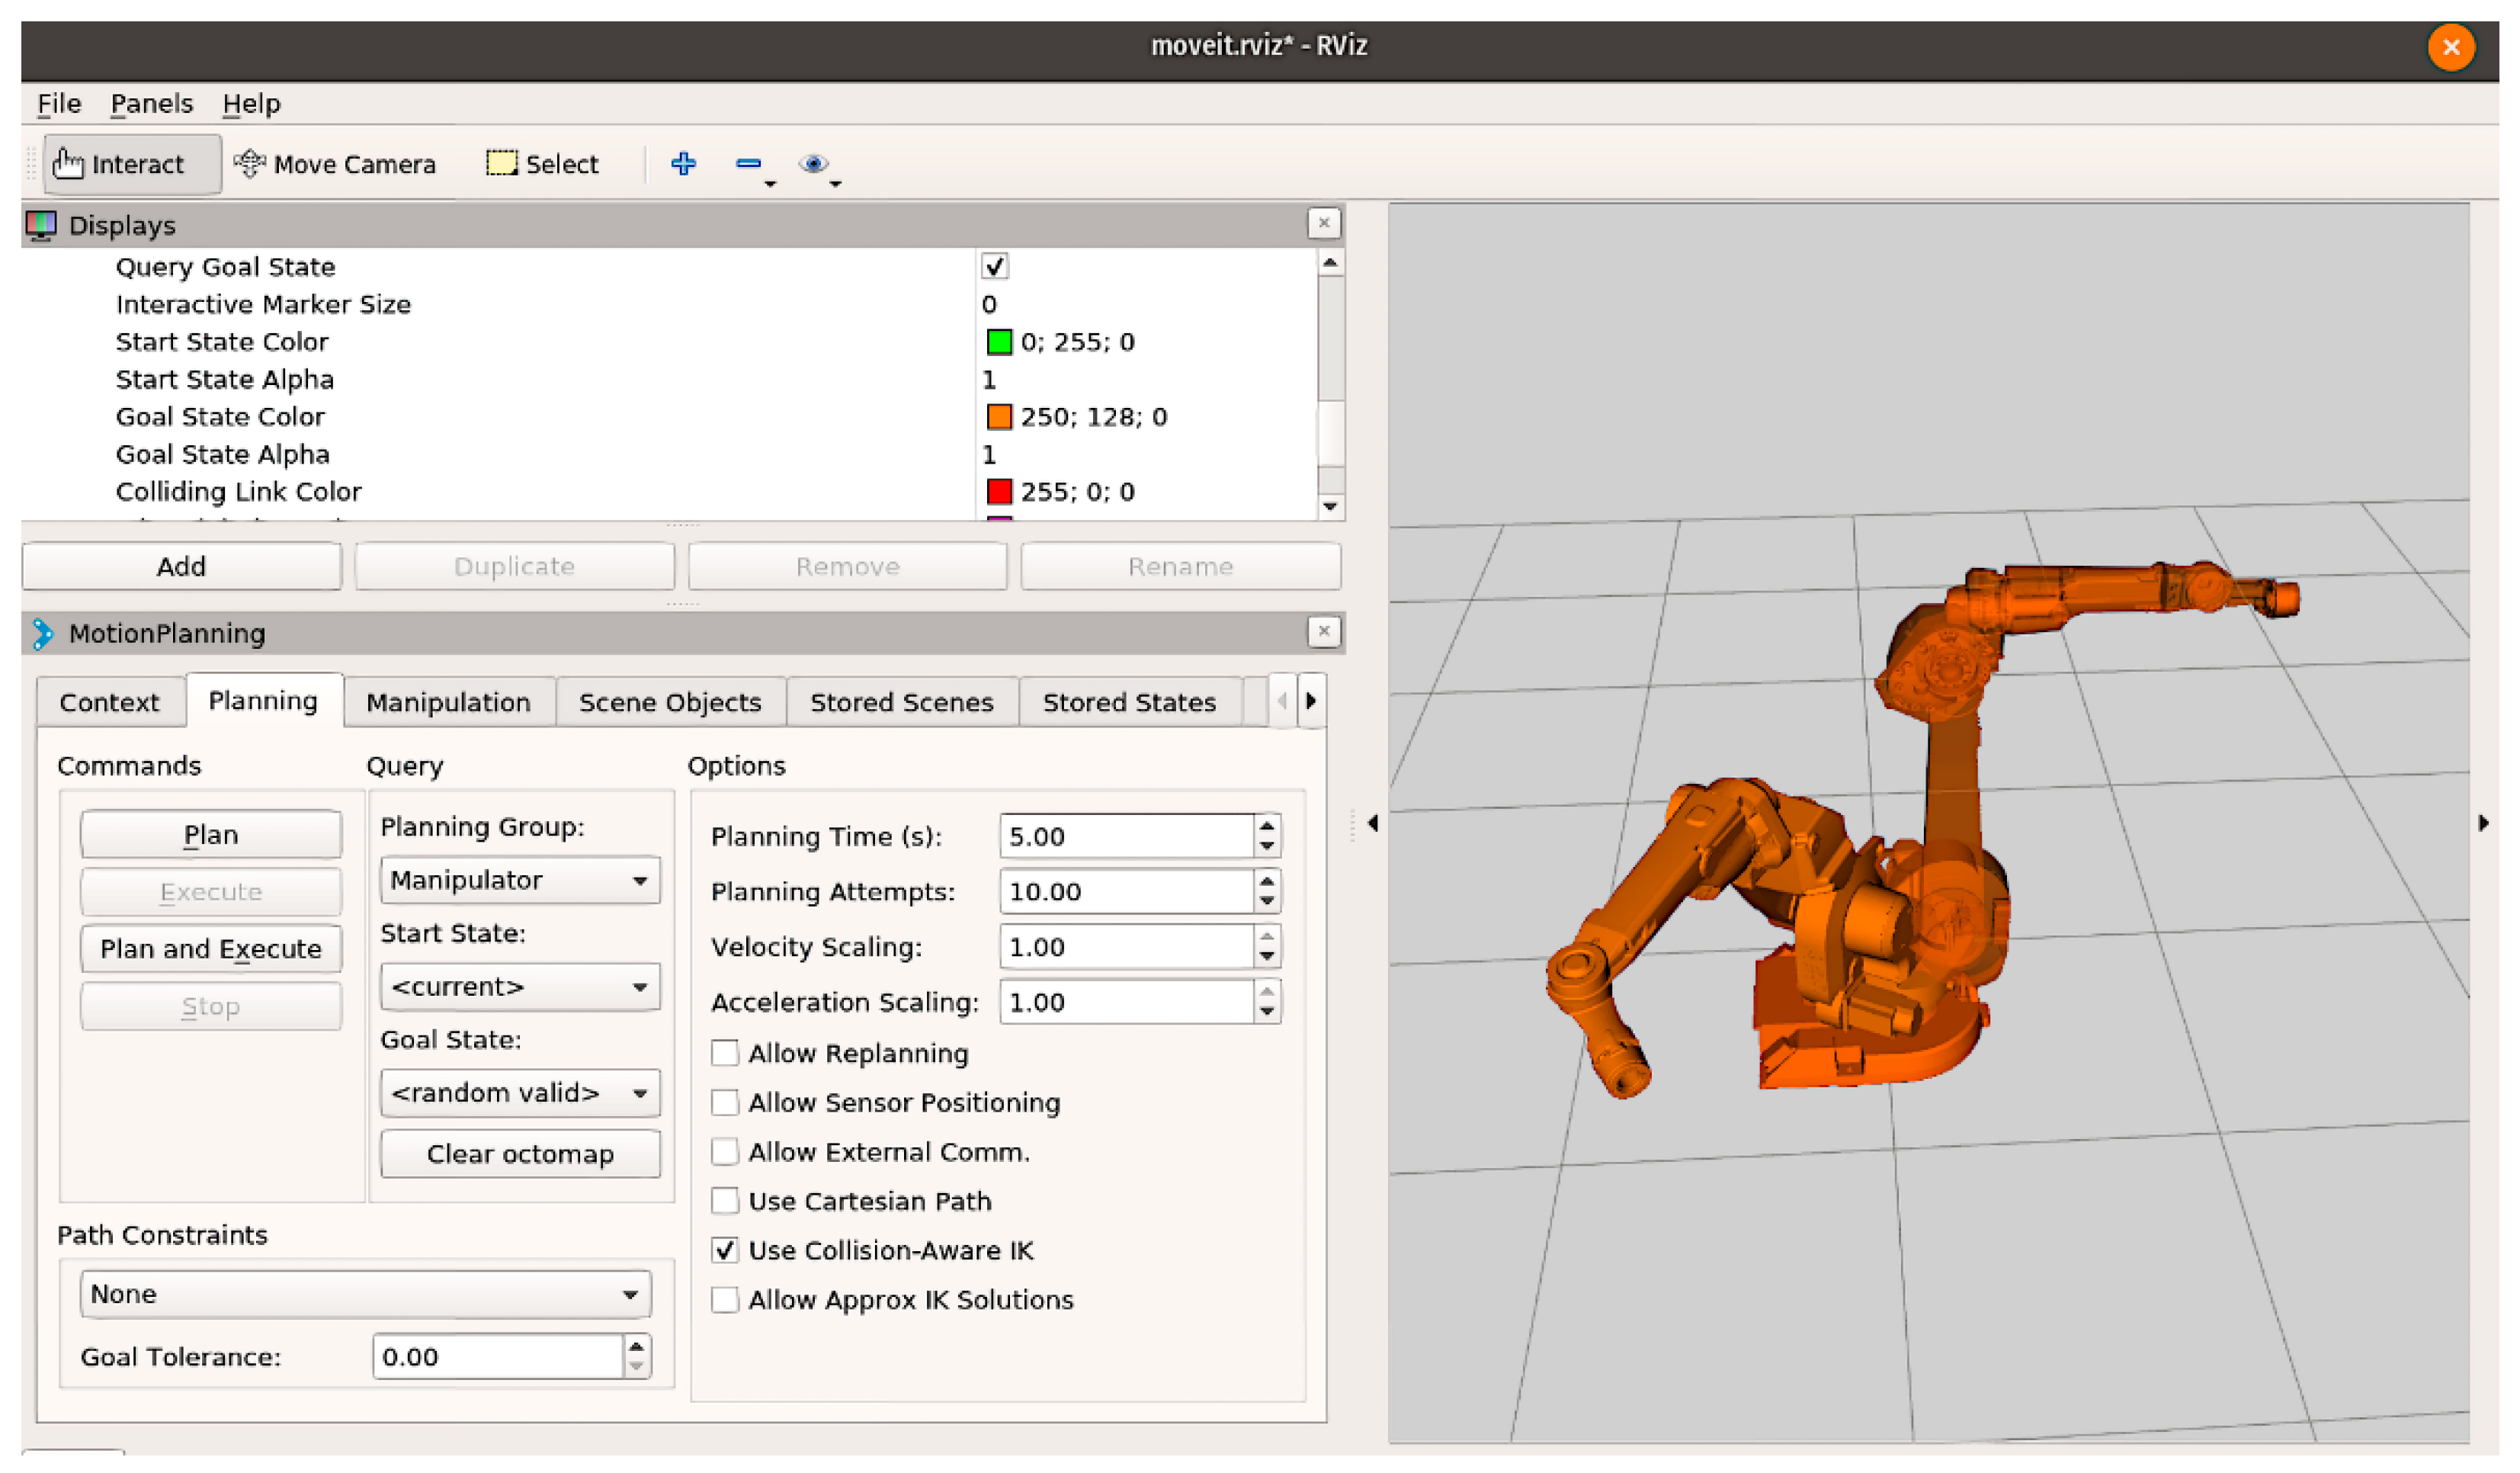Open the Planning Group Manipulator dropdown

click(x=520, y=881)
